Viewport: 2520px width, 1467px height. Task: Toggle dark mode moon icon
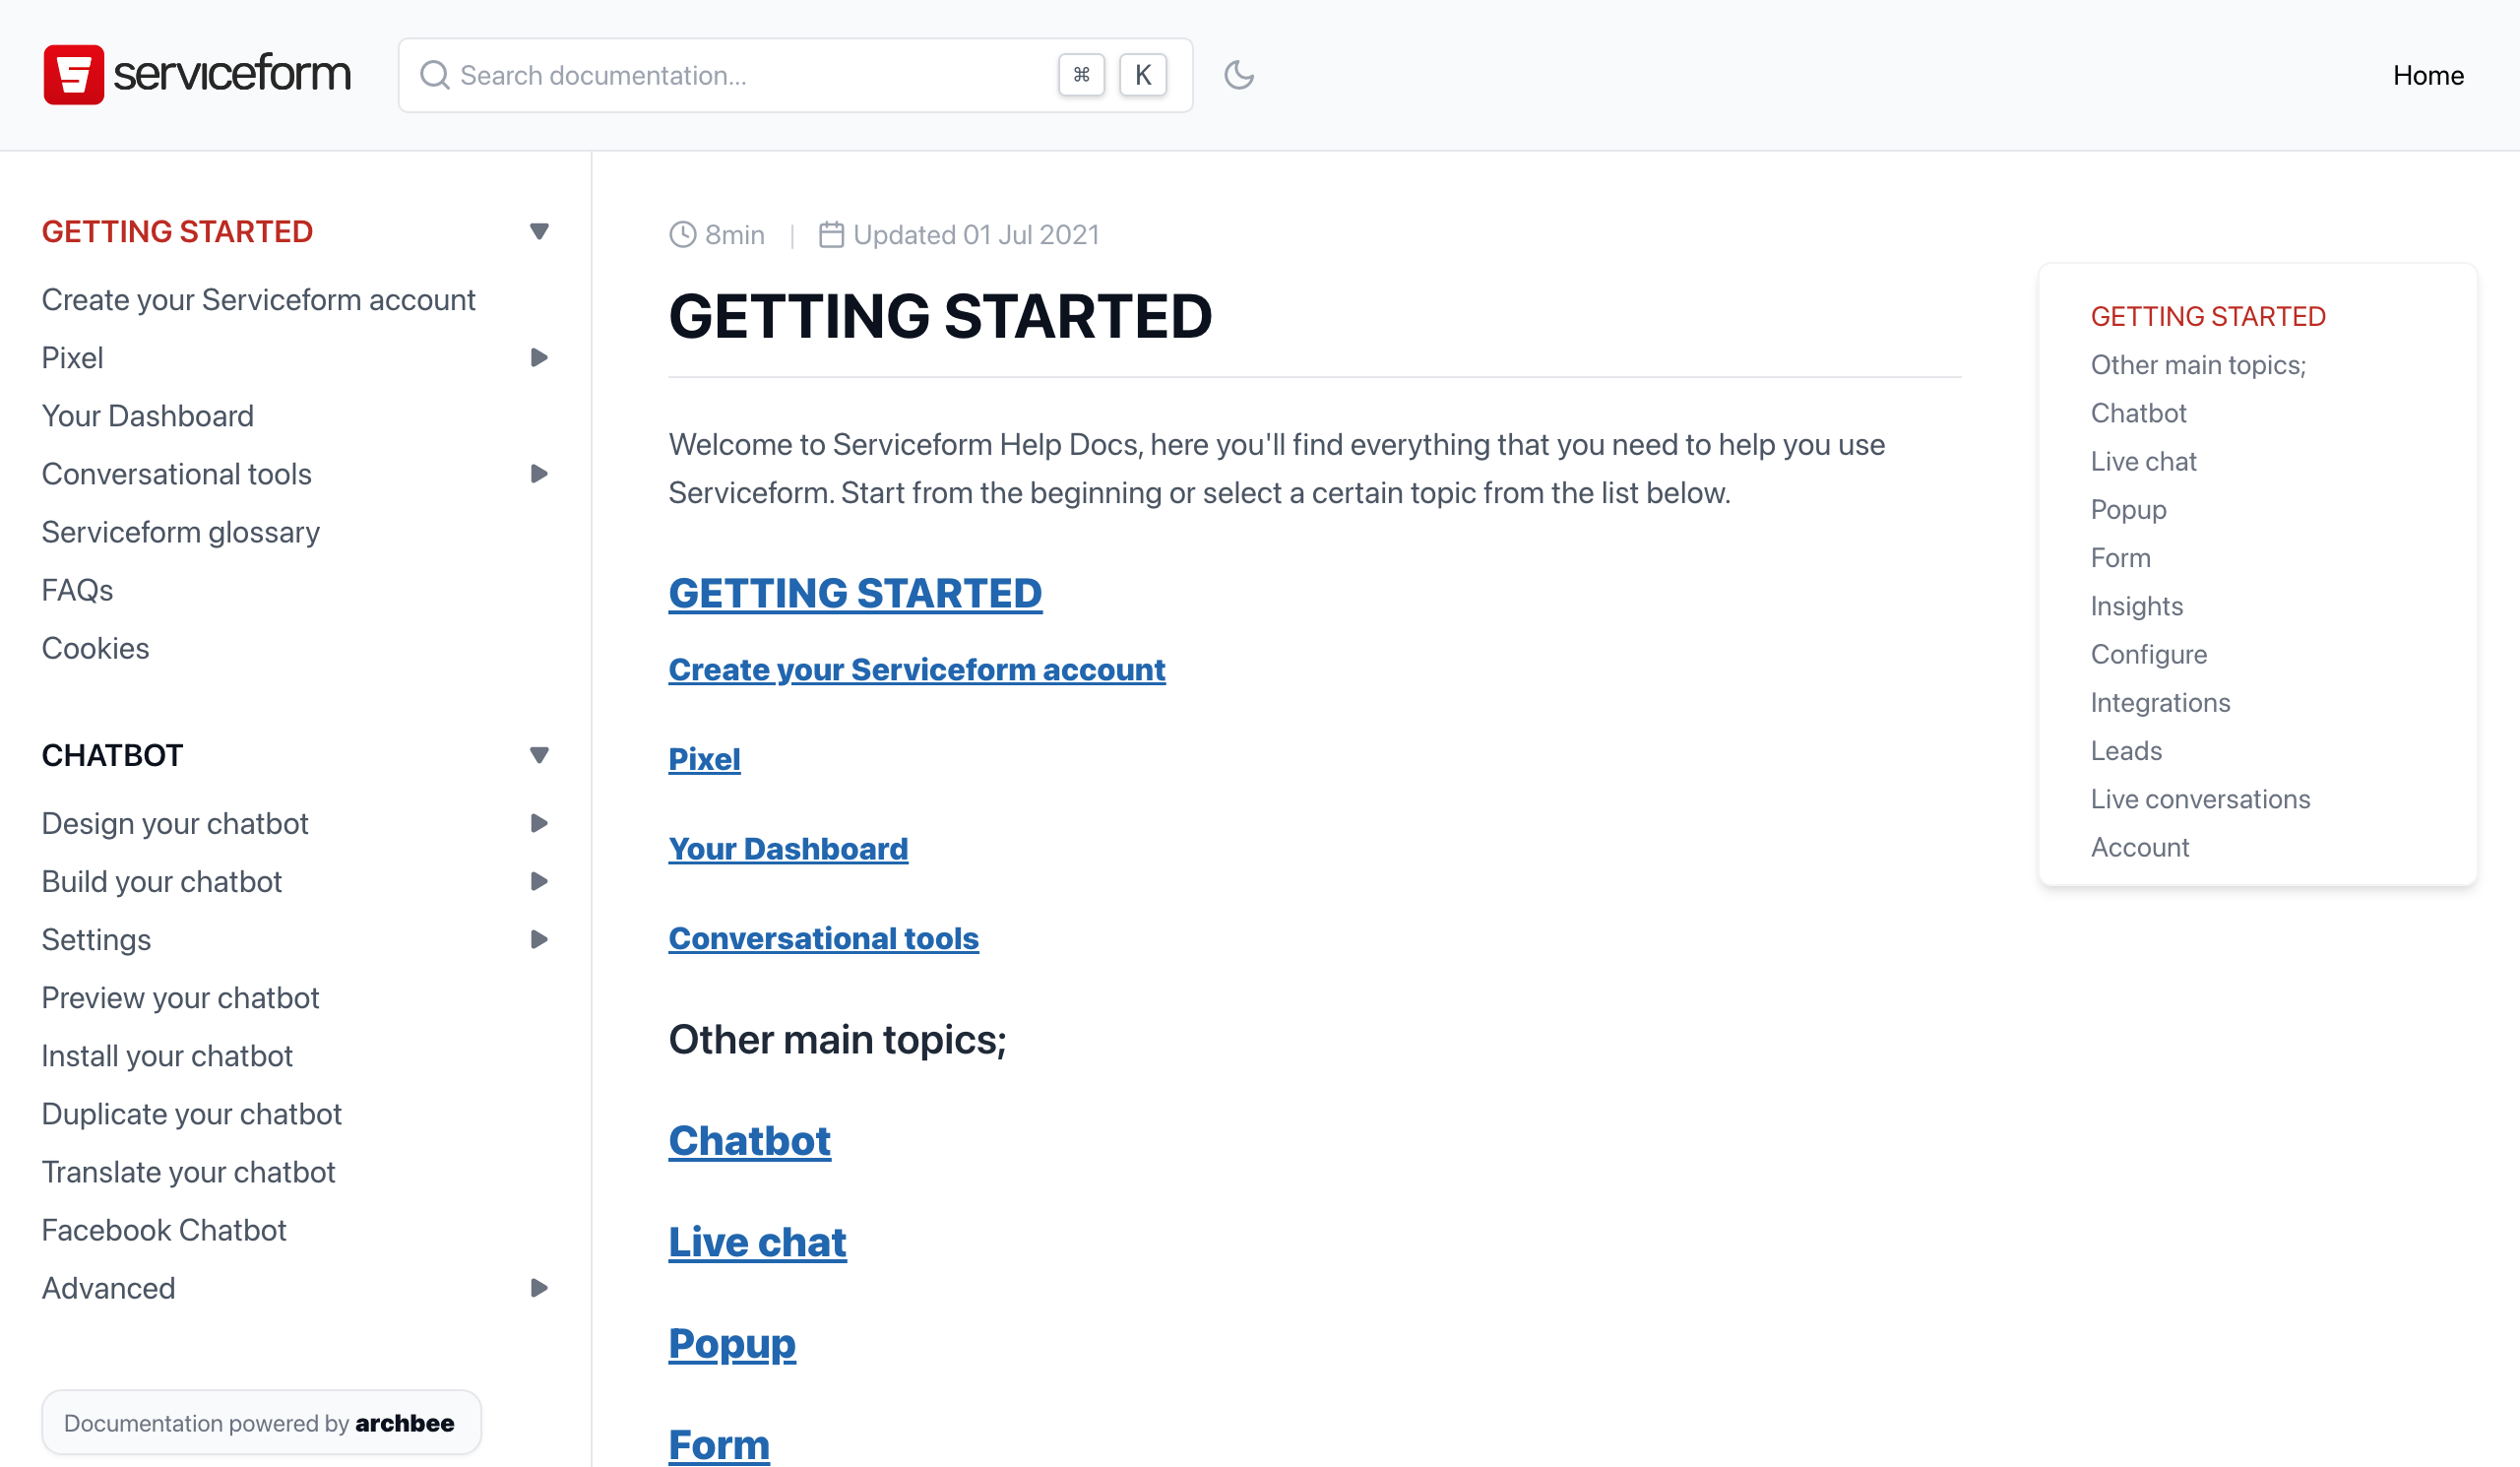point(1239,75)
